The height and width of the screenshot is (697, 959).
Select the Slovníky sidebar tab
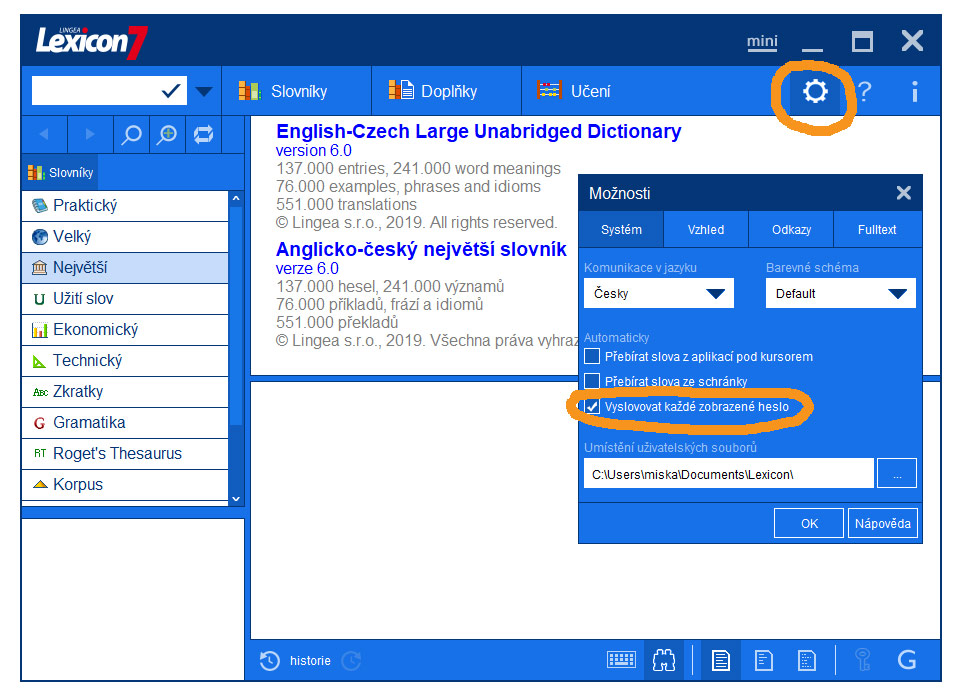[60, 172]
